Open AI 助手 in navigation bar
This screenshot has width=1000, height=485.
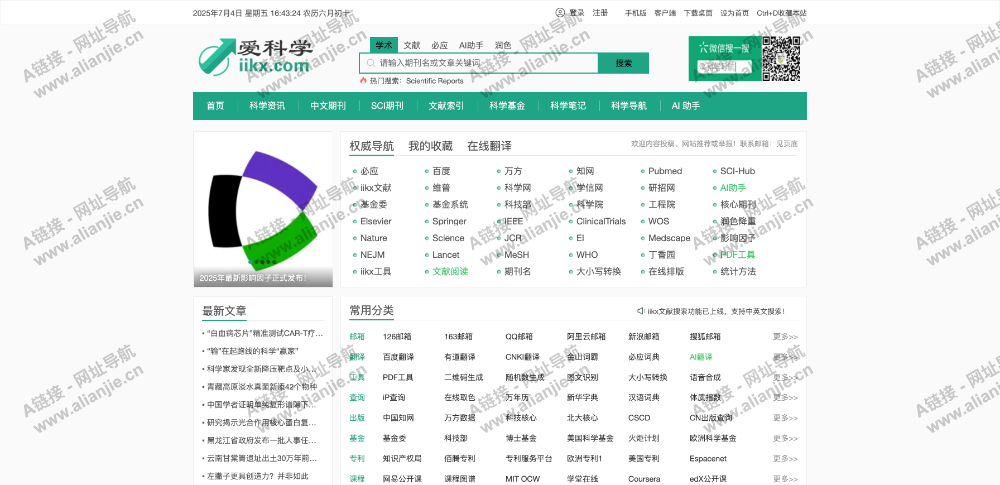686,106
